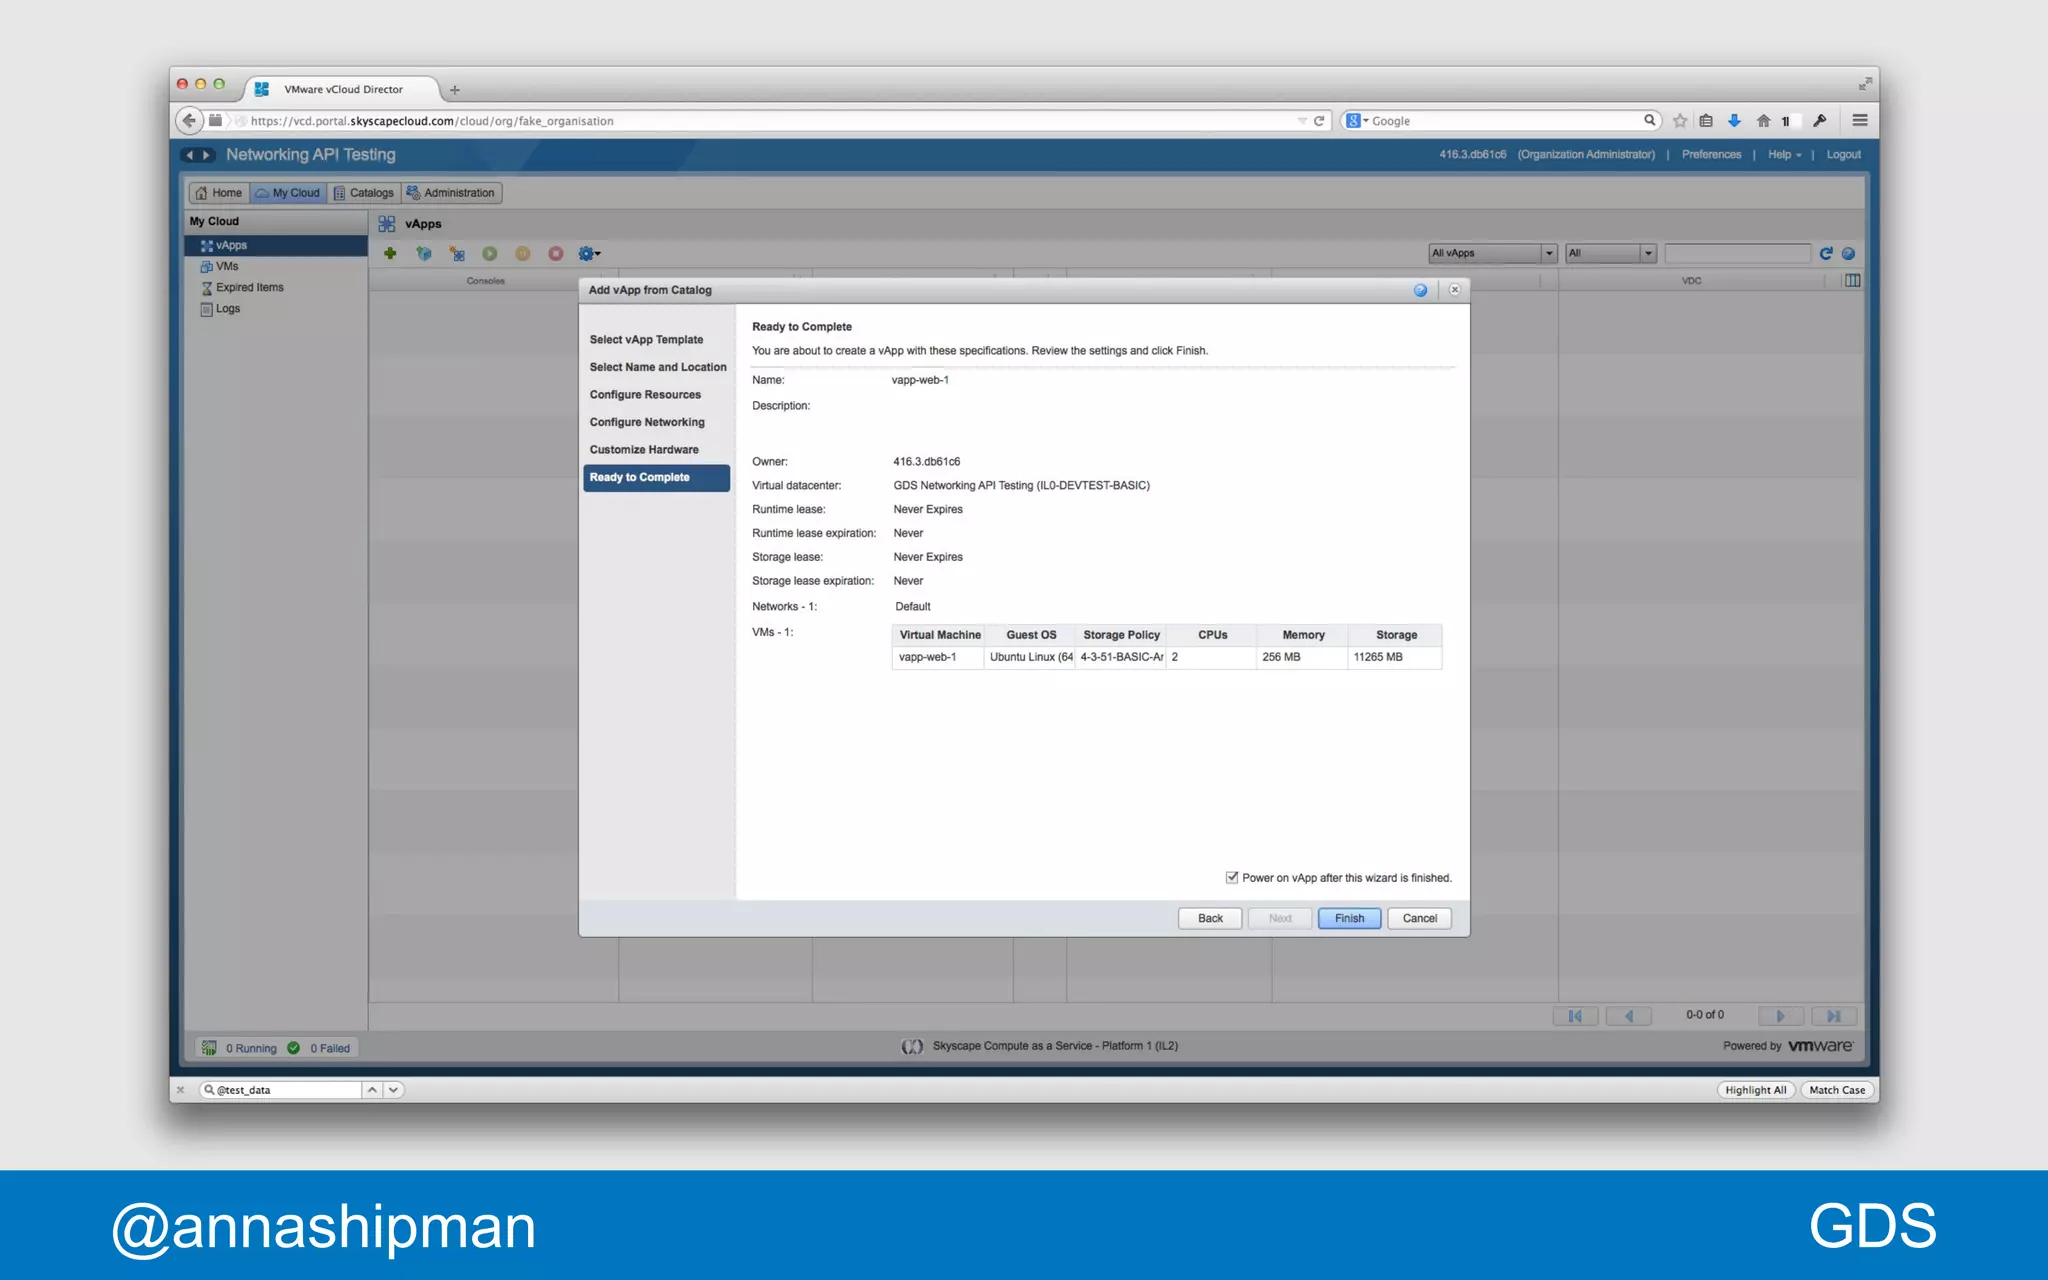
Task: Toggle Match Case in find bar
Action: tap(1836, 1090)
